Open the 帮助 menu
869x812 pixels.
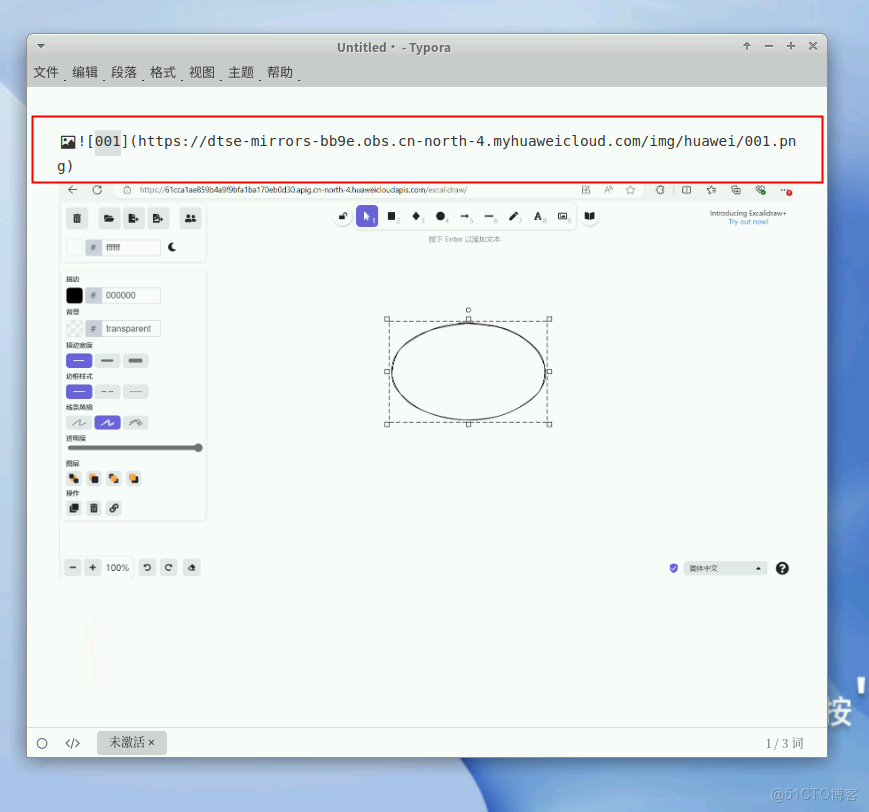(280, 73)
